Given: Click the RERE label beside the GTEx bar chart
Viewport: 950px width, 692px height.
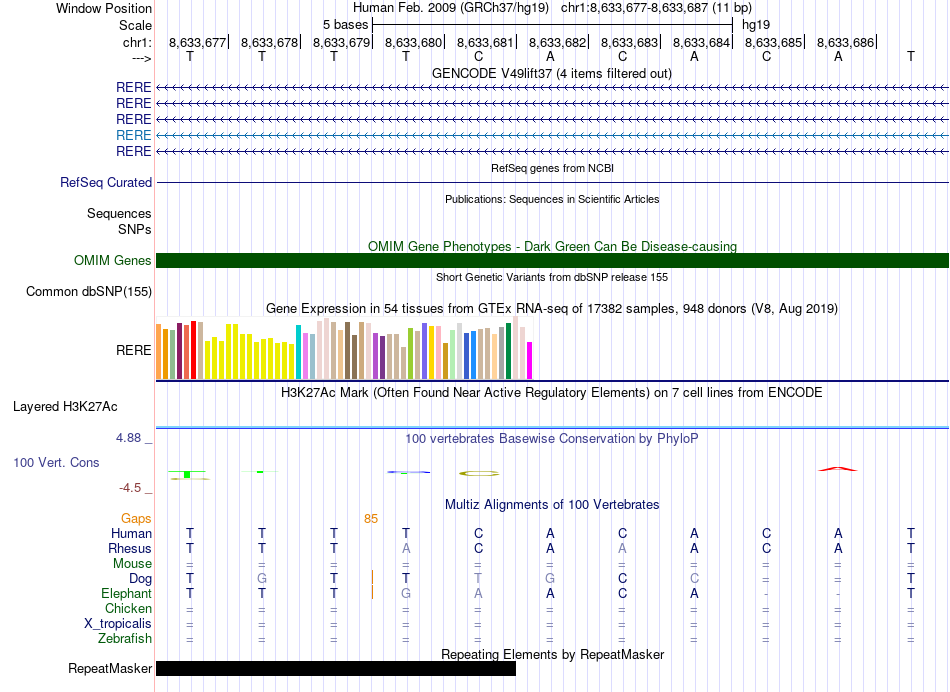Looking at the screenshot, I should point(133,350).
